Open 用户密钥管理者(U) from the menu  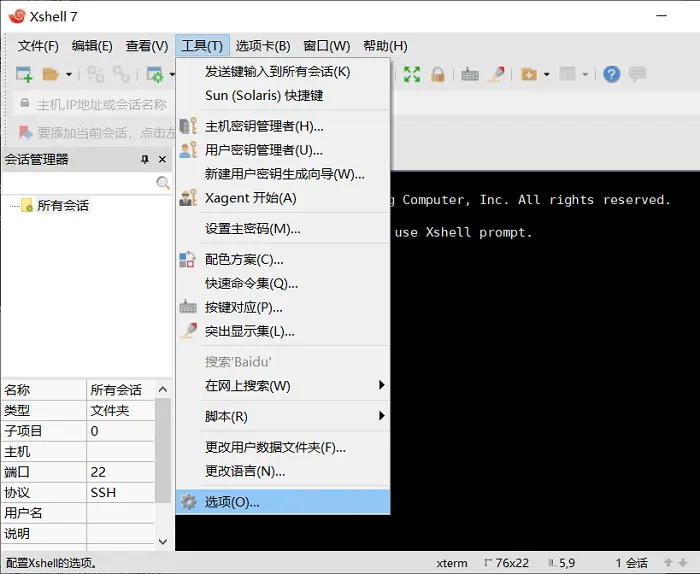pos(283,150)
